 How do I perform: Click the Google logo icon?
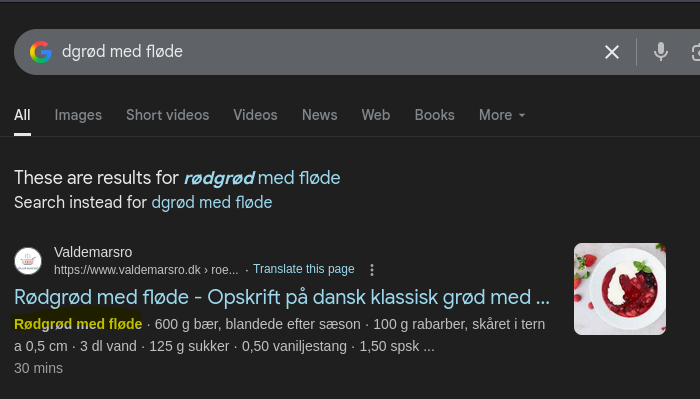pyautogui.click(x=41, y=52)
